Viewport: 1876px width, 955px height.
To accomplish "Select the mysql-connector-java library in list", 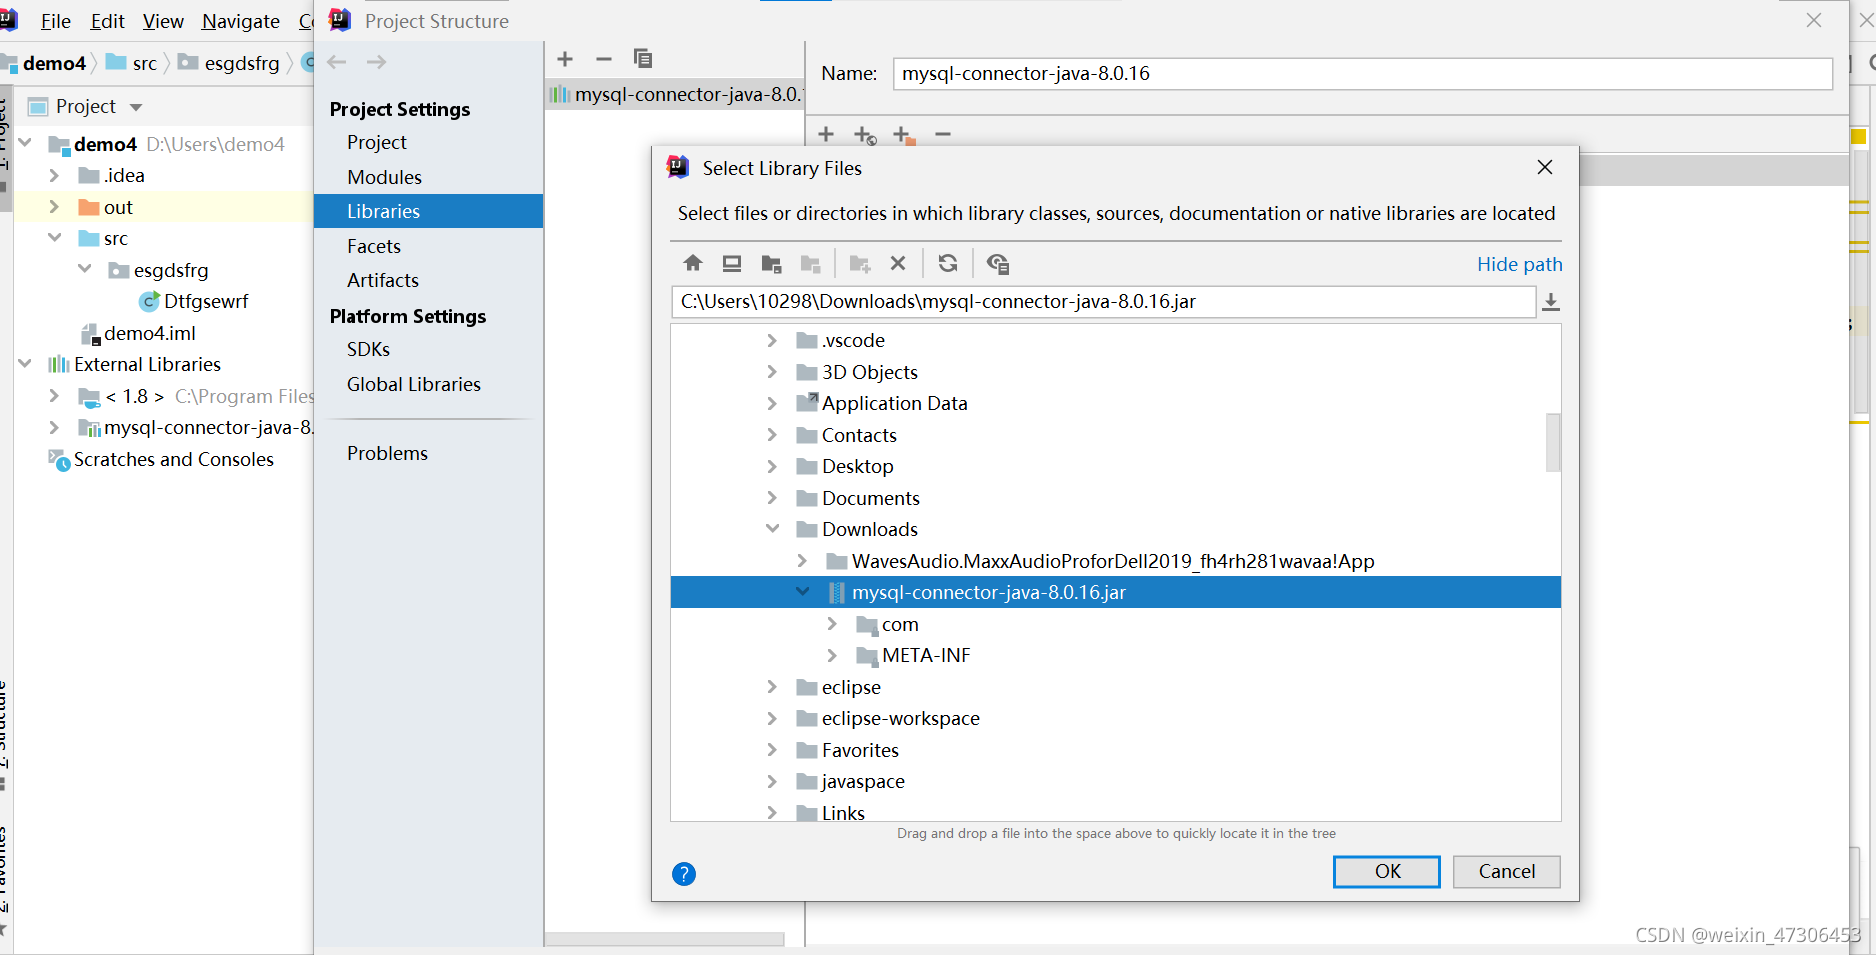I will 675,94.
